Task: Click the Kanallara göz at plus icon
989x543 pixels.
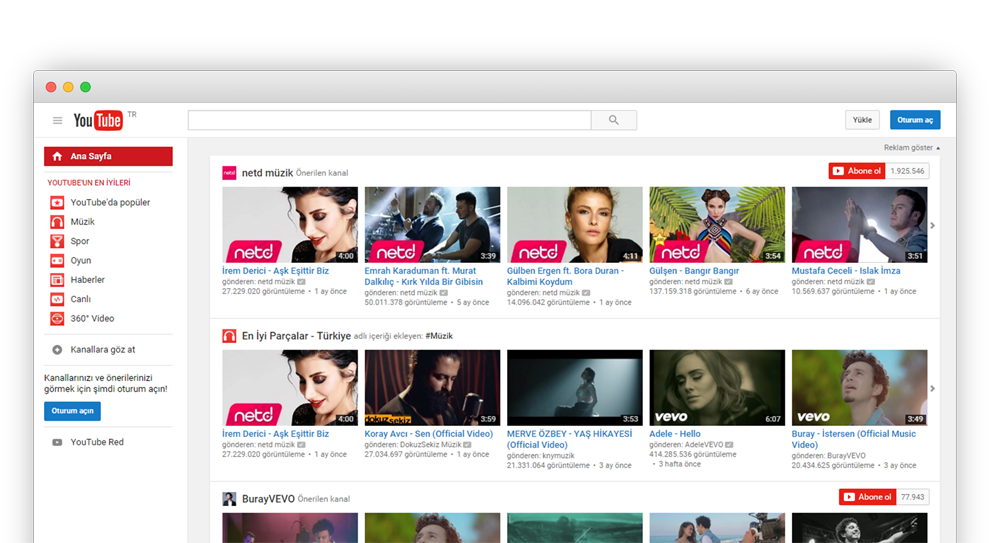Action: [57, 350]
